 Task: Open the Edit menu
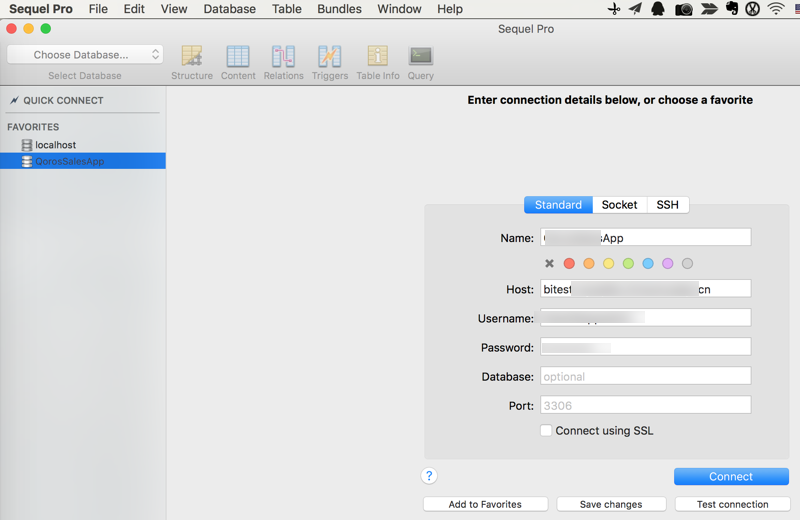tap(134, 9)
